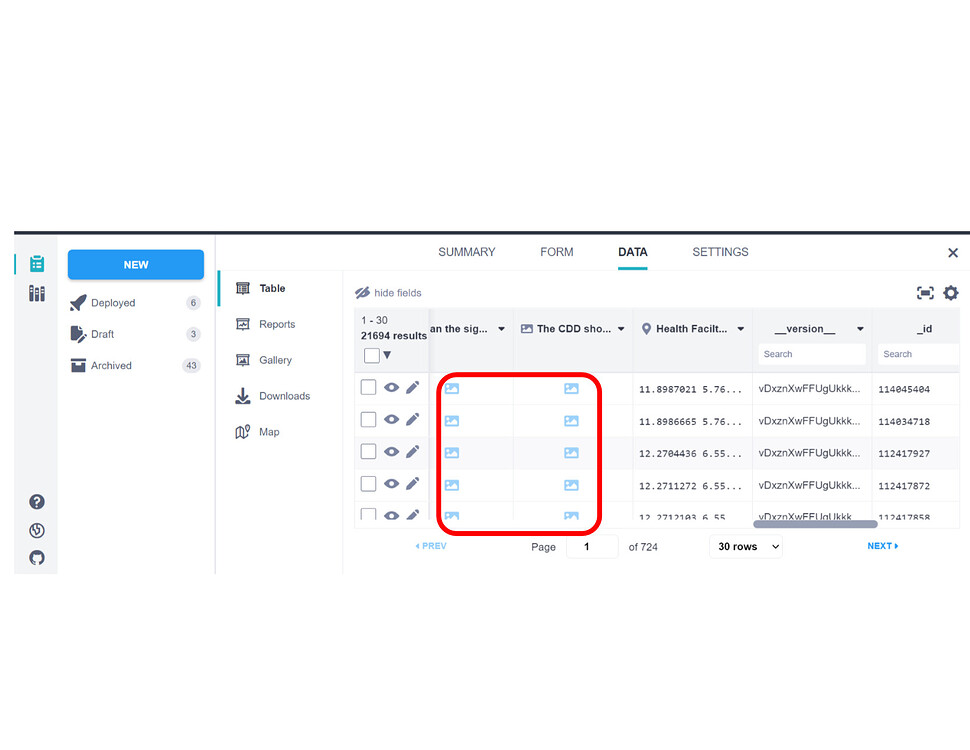Open the '30 rows' page size dropdown

(x=745, y=546)
